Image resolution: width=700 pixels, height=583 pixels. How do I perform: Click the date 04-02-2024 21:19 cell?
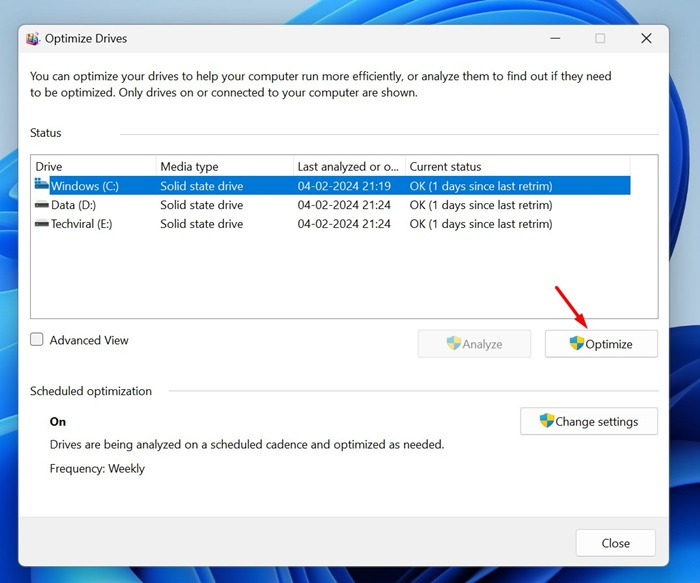pos(344,186)
